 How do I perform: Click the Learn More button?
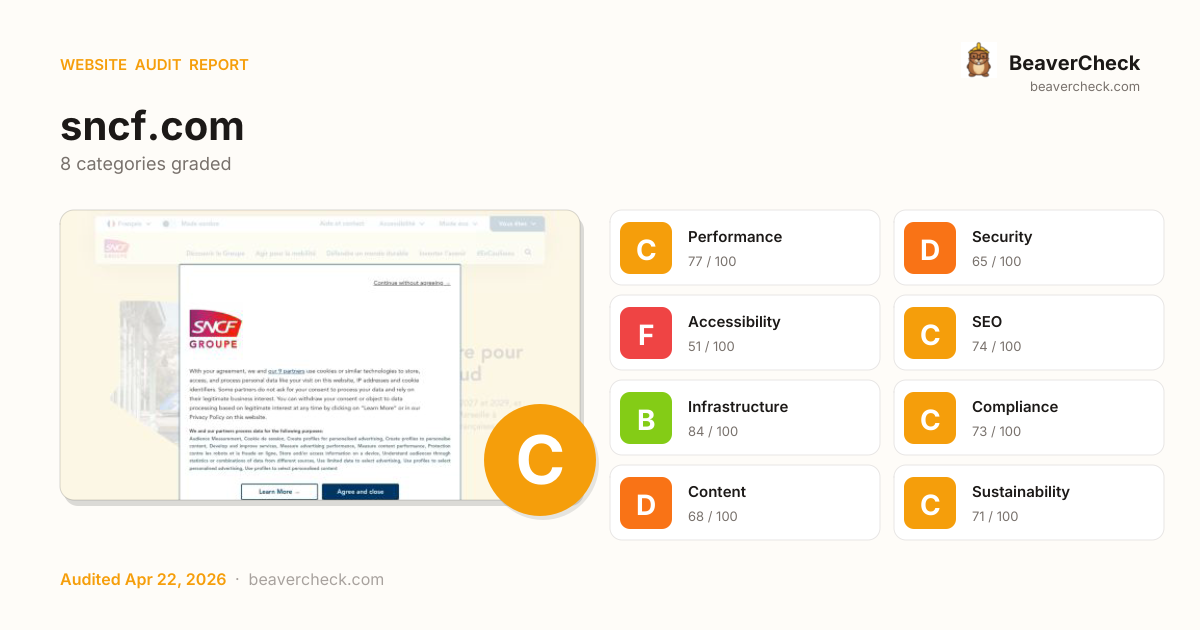pos(279,492)
